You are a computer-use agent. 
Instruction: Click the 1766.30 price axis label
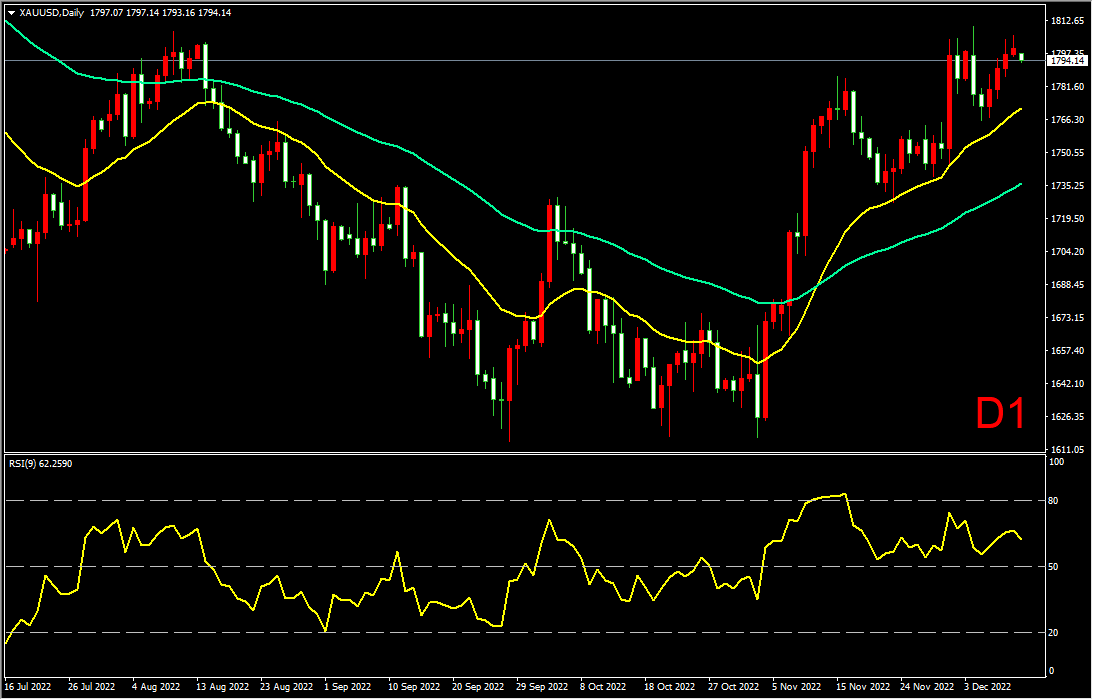point(1067,120)
